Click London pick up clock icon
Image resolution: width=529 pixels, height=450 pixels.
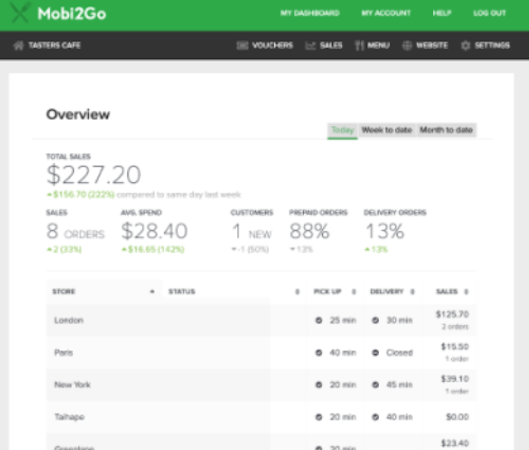coord(318,320)
